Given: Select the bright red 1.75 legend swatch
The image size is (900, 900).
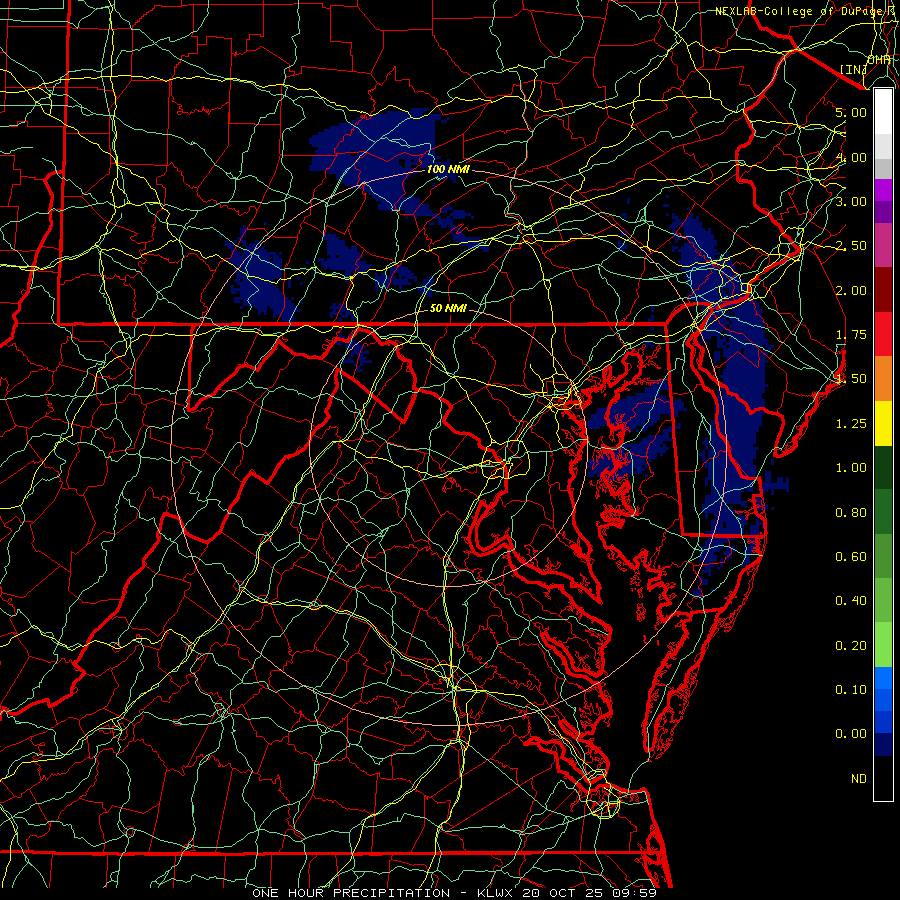Looking at the screenshot, I should [883, 334].
